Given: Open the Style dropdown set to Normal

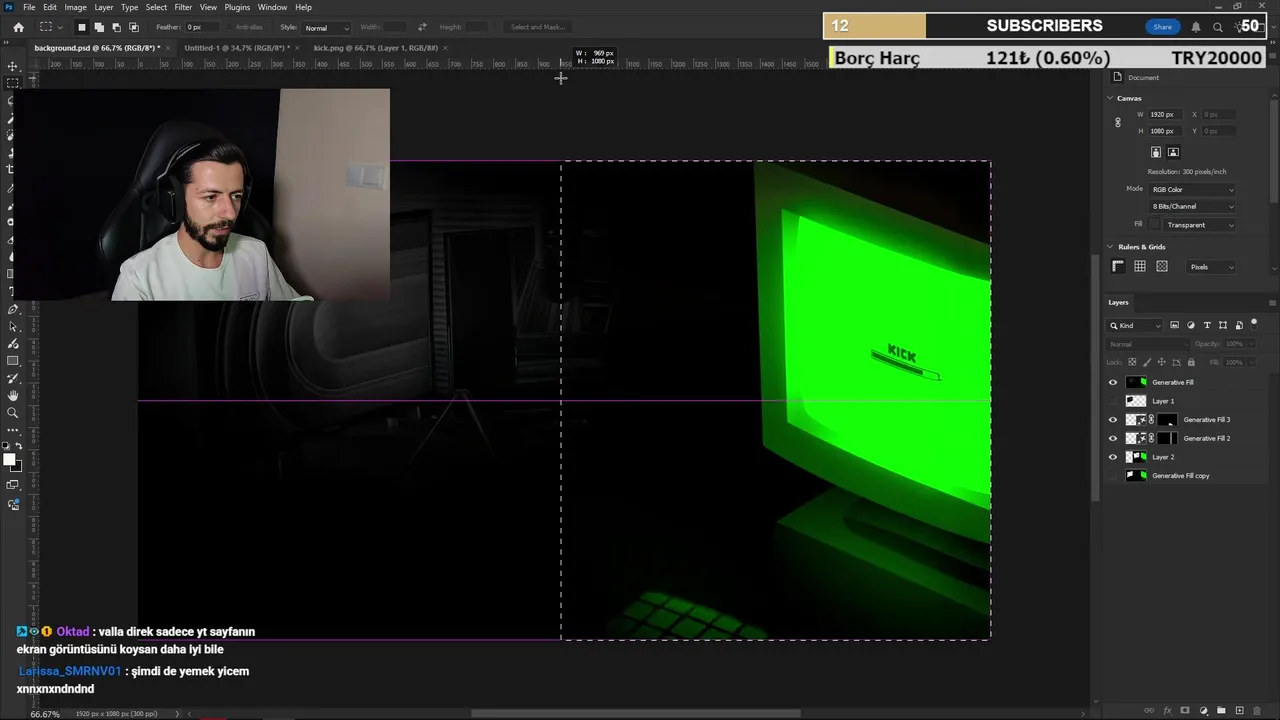Looking at the screenshot, I should [x=326, y=28].
